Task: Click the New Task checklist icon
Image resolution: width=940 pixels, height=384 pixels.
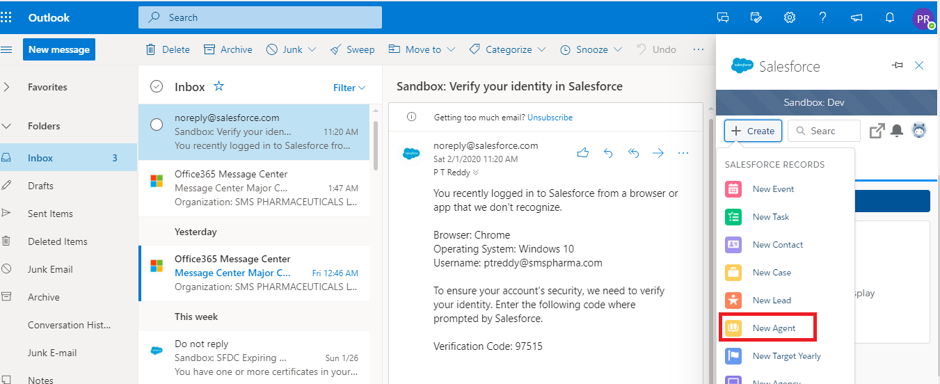Action: point(733,217)
